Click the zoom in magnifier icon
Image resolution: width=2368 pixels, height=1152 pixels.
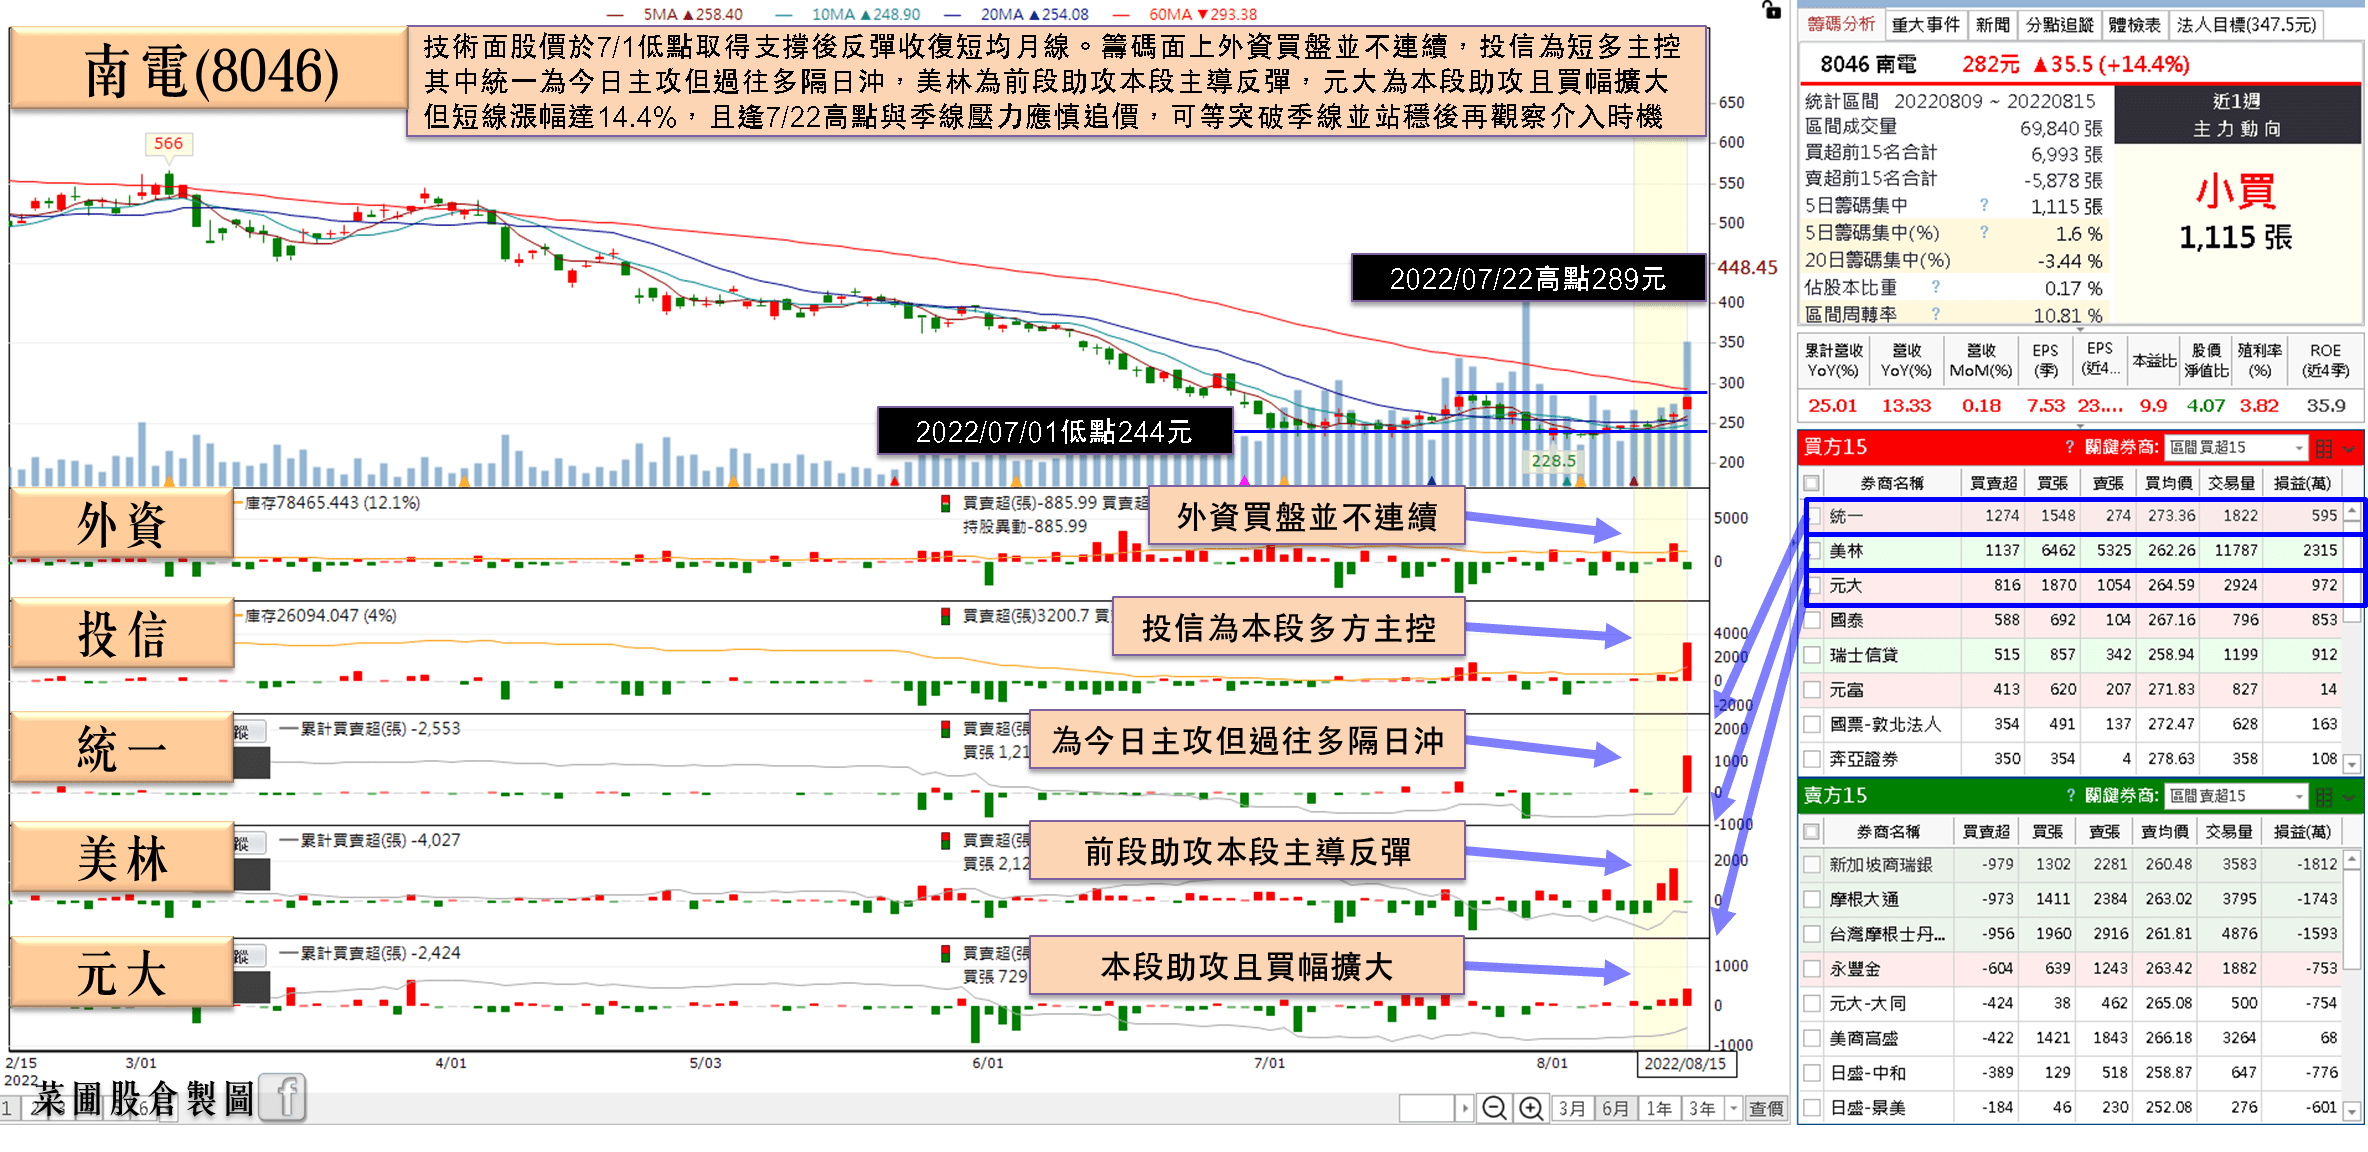1530,1108
